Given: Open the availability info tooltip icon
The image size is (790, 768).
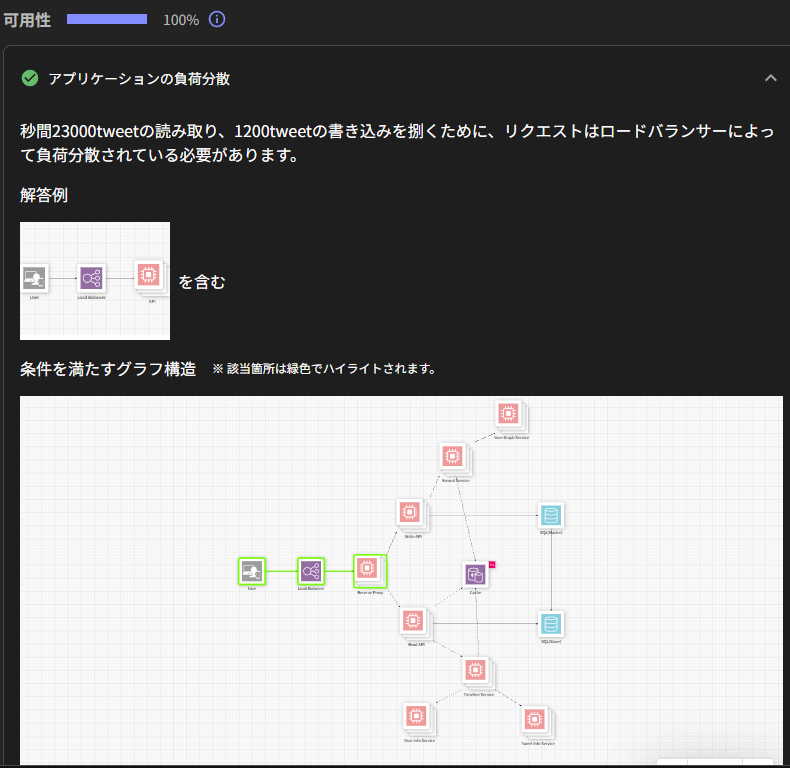Looking at the screenshot, I should click(x=217, y=20).
